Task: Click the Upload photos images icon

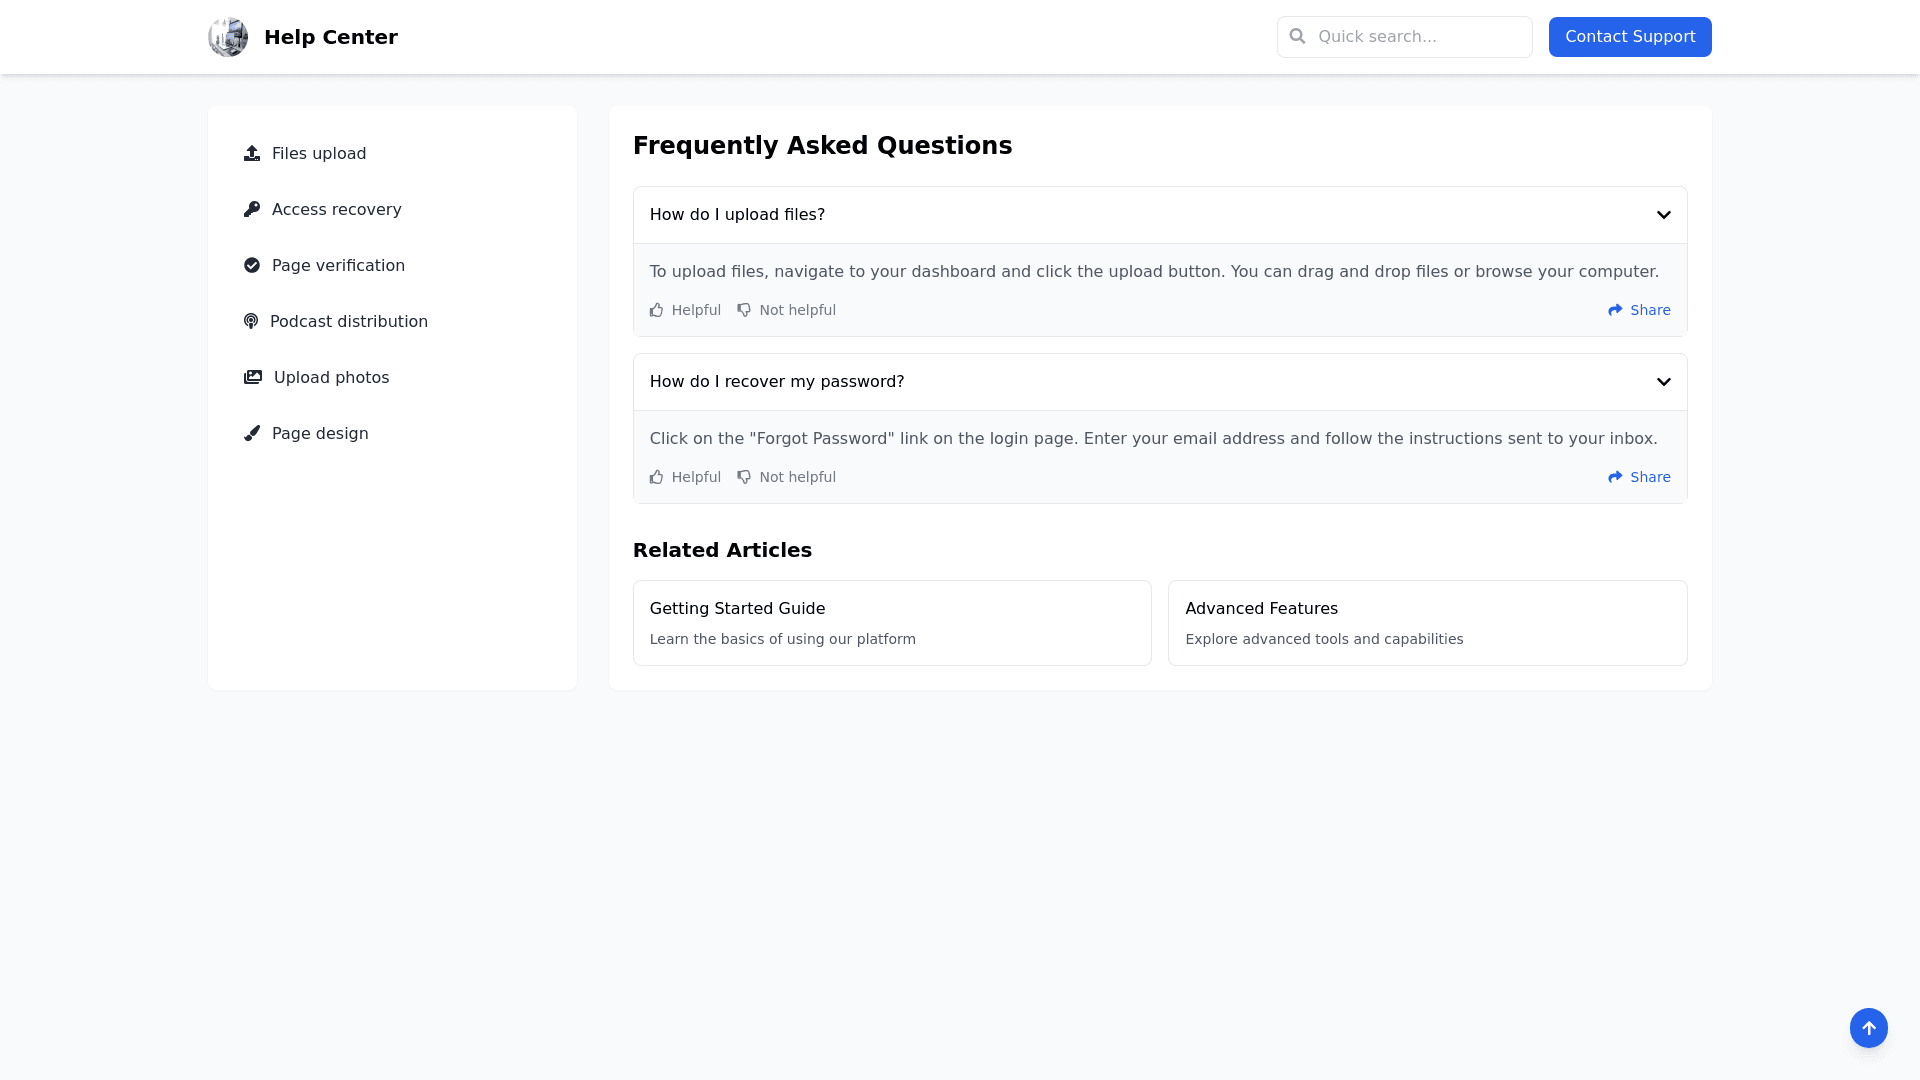Action: coord(253,377)
